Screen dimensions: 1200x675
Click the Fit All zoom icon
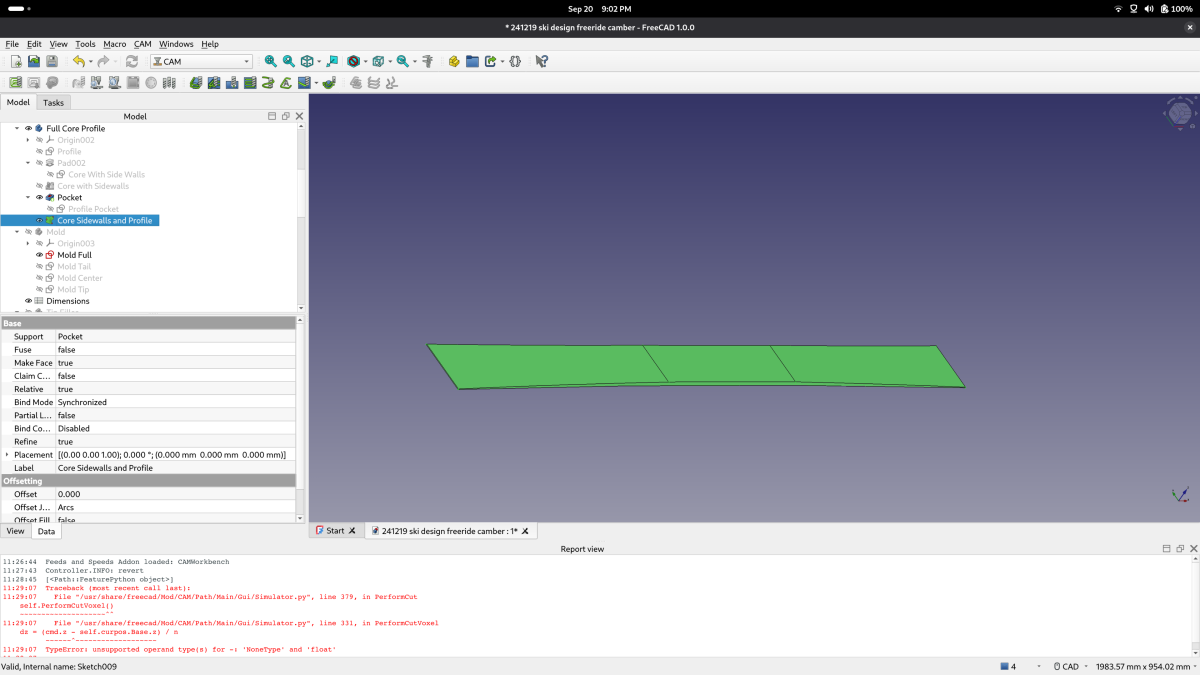270,61
